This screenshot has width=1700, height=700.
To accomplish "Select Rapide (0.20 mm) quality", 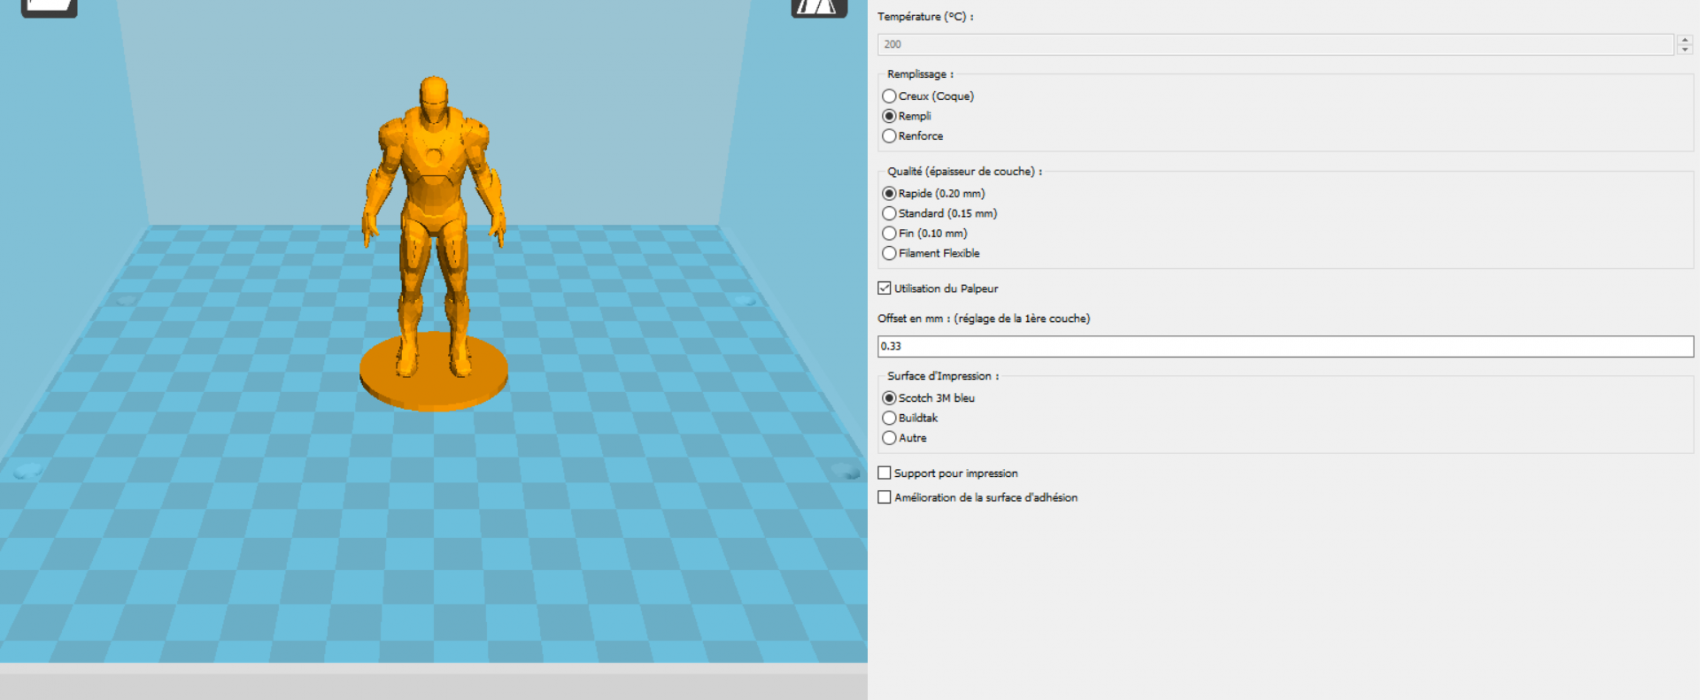I will tap(934, 193).
